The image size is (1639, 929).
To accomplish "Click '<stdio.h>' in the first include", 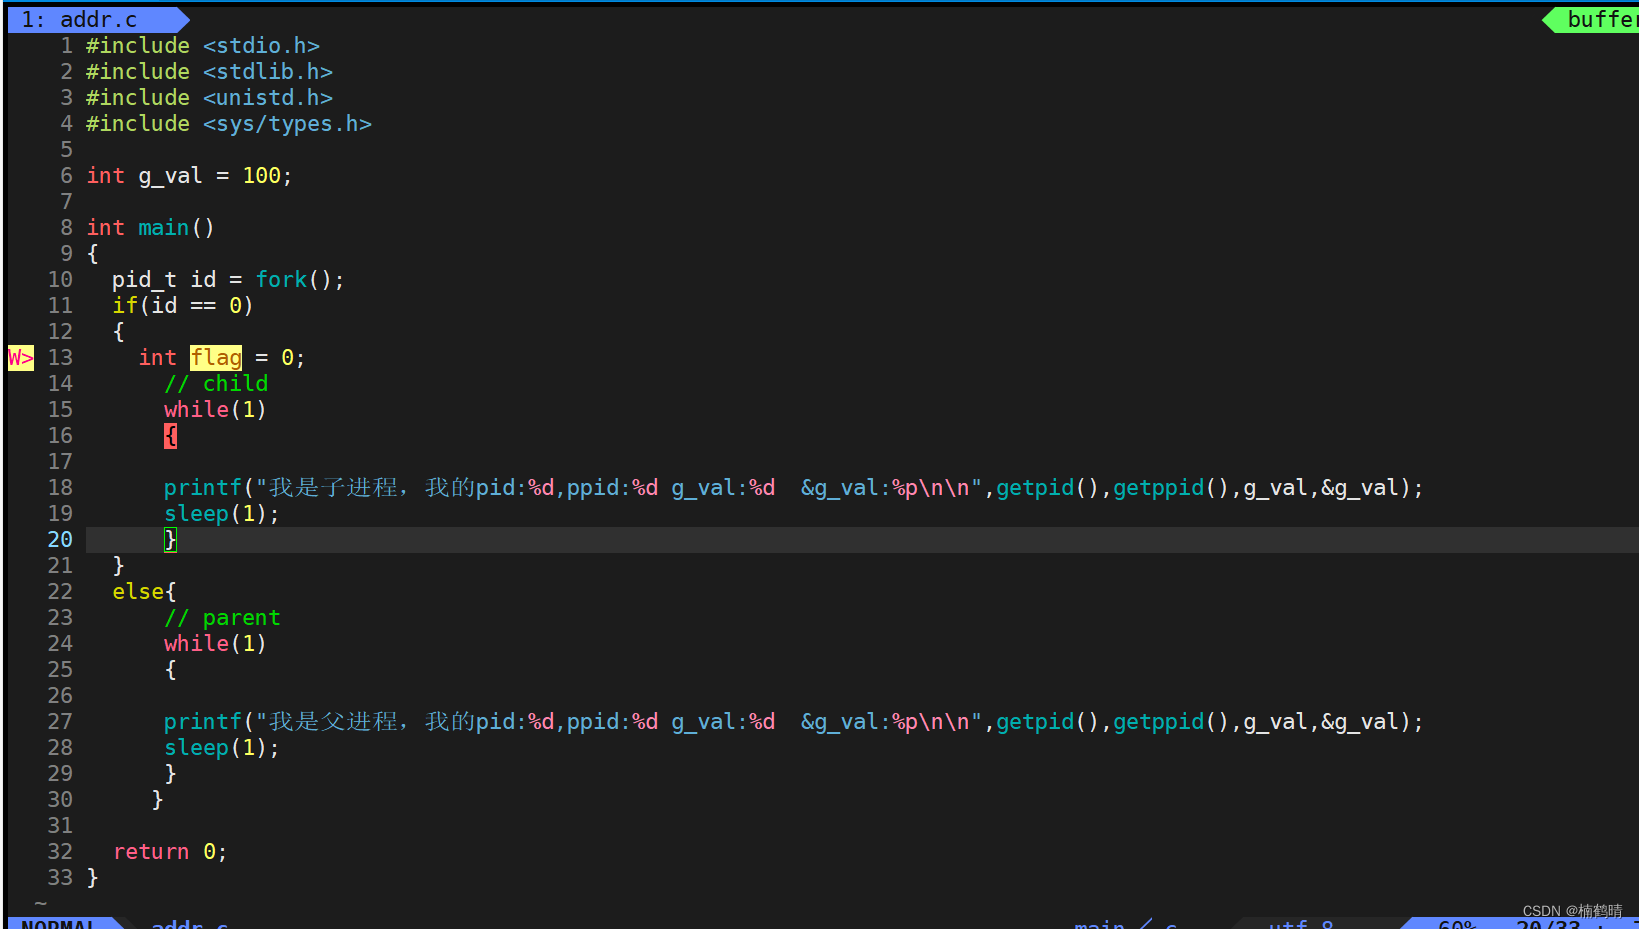I will [x=261, y=45].
